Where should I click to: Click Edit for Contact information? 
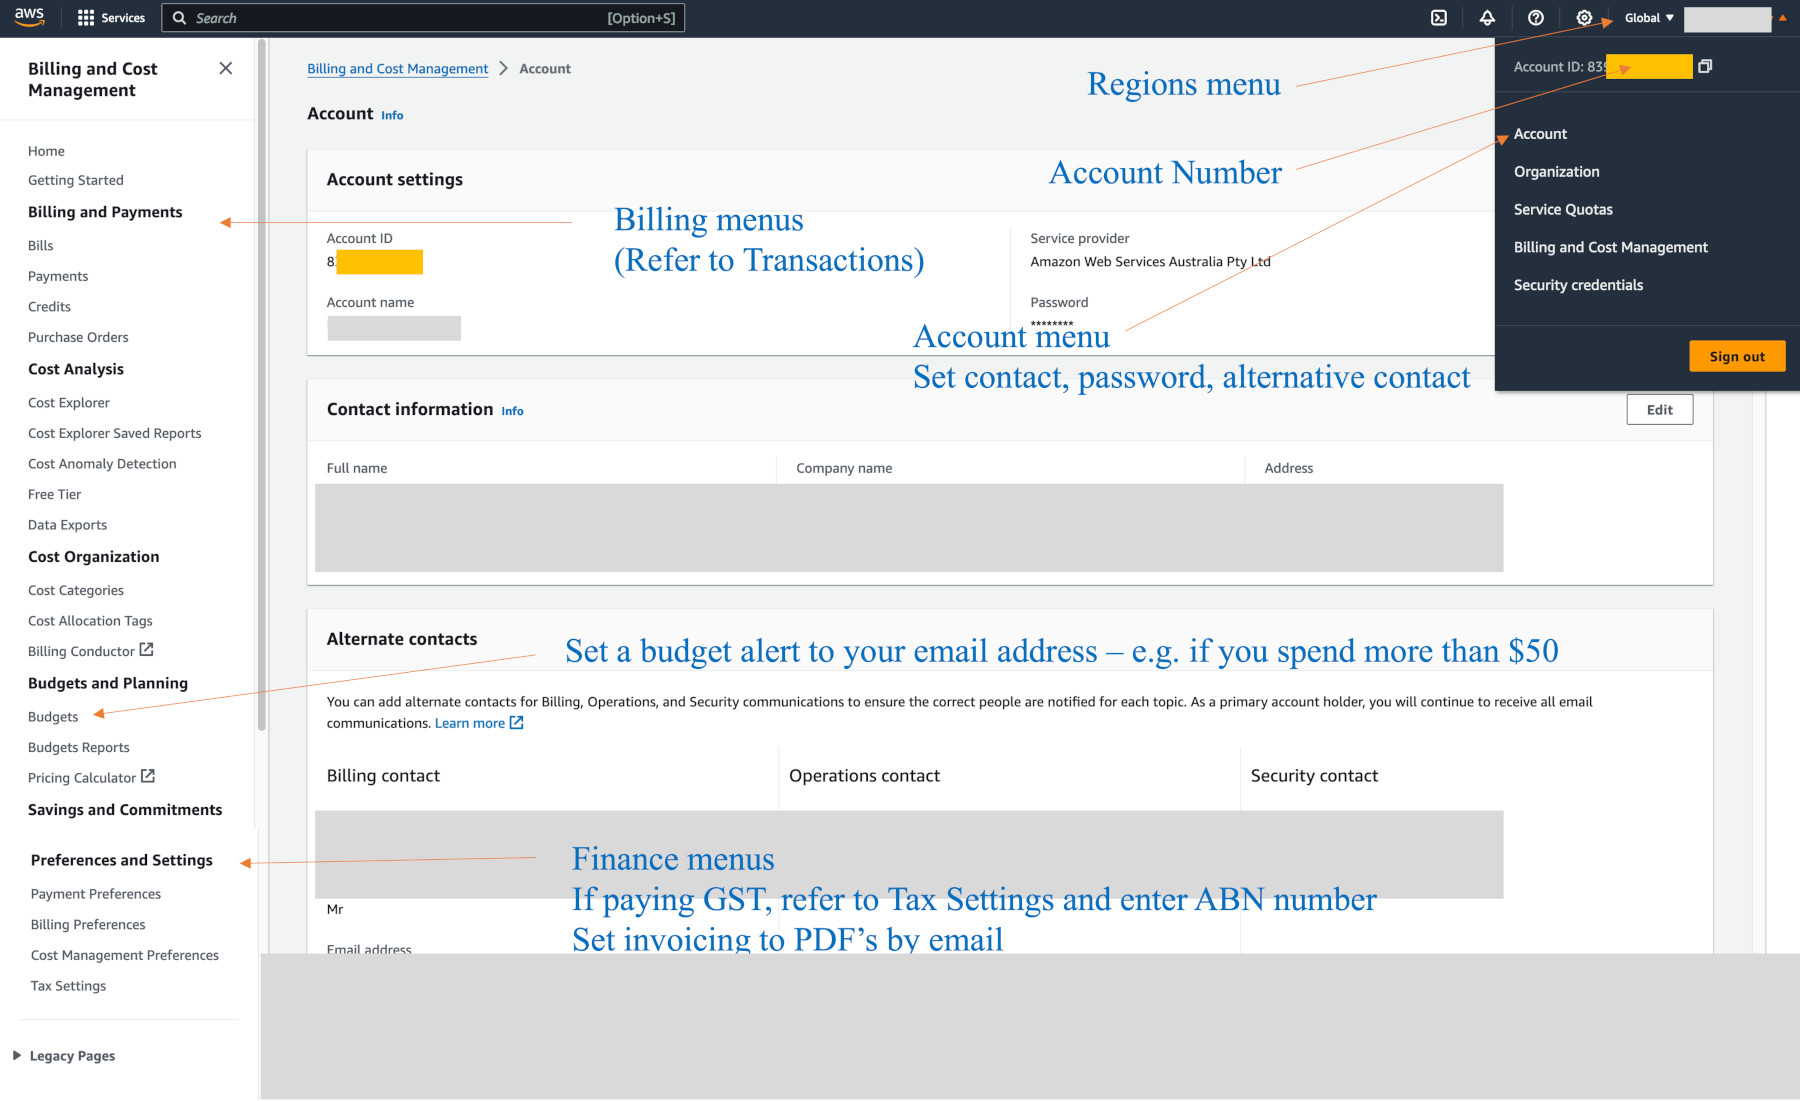(1659, 410)
